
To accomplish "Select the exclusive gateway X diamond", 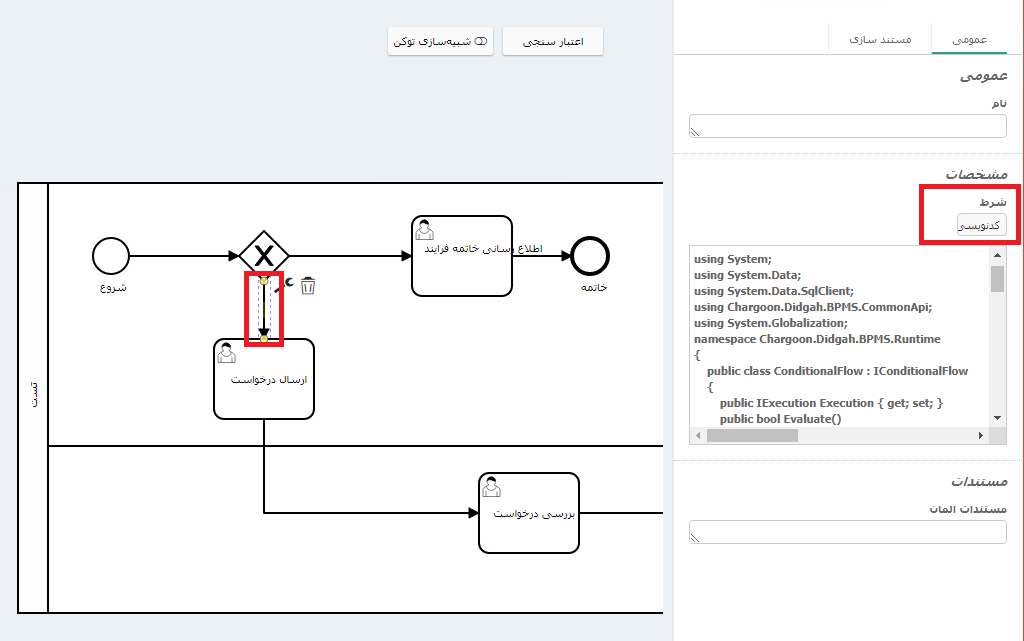I will pyautogui.click(x=264, y=256).
